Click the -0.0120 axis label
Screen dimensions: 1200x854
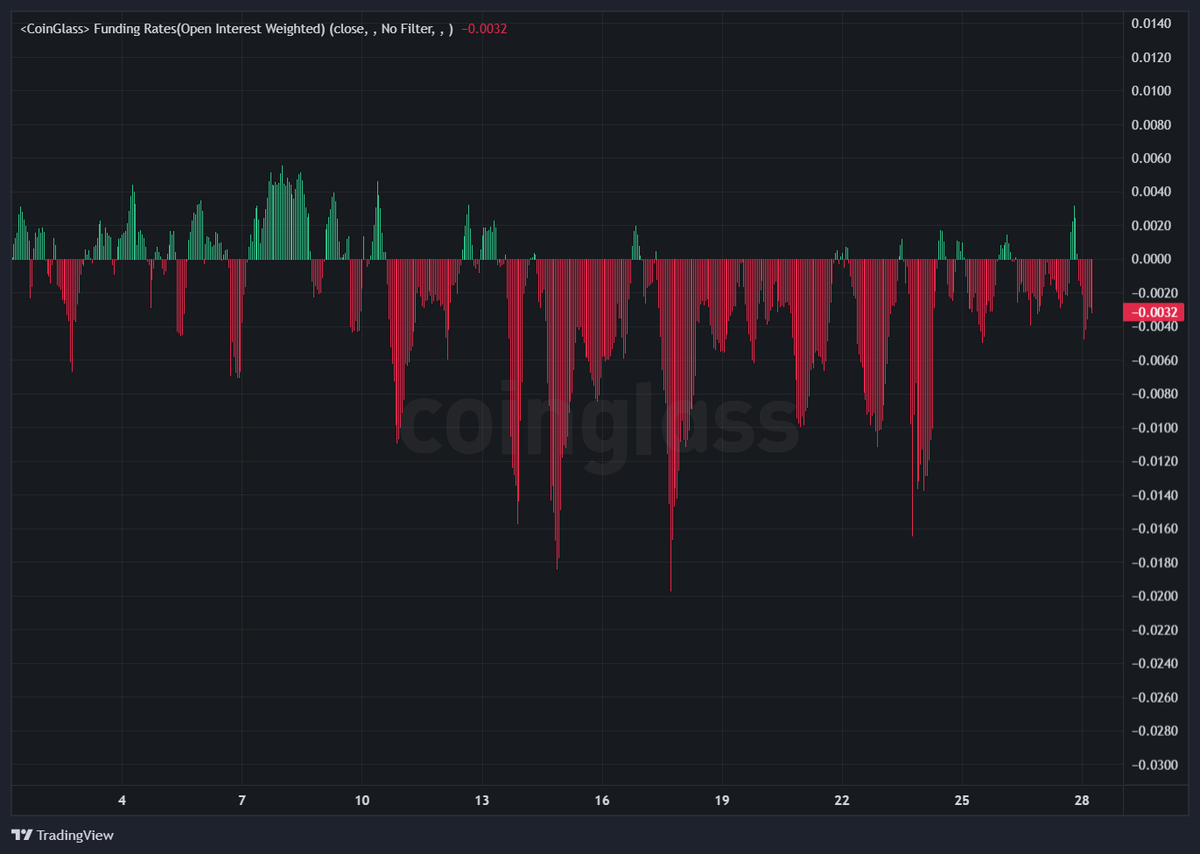tap(1155, 462)
